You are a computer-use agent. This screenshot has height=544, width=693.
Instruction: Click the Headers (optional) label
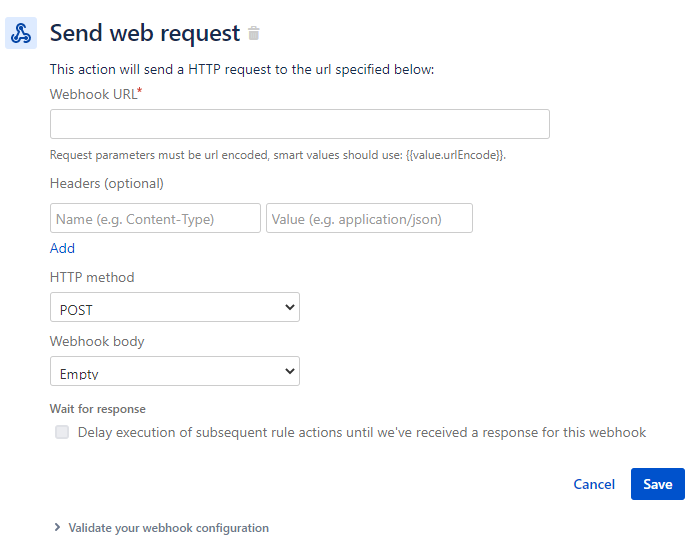pos(107,183)
